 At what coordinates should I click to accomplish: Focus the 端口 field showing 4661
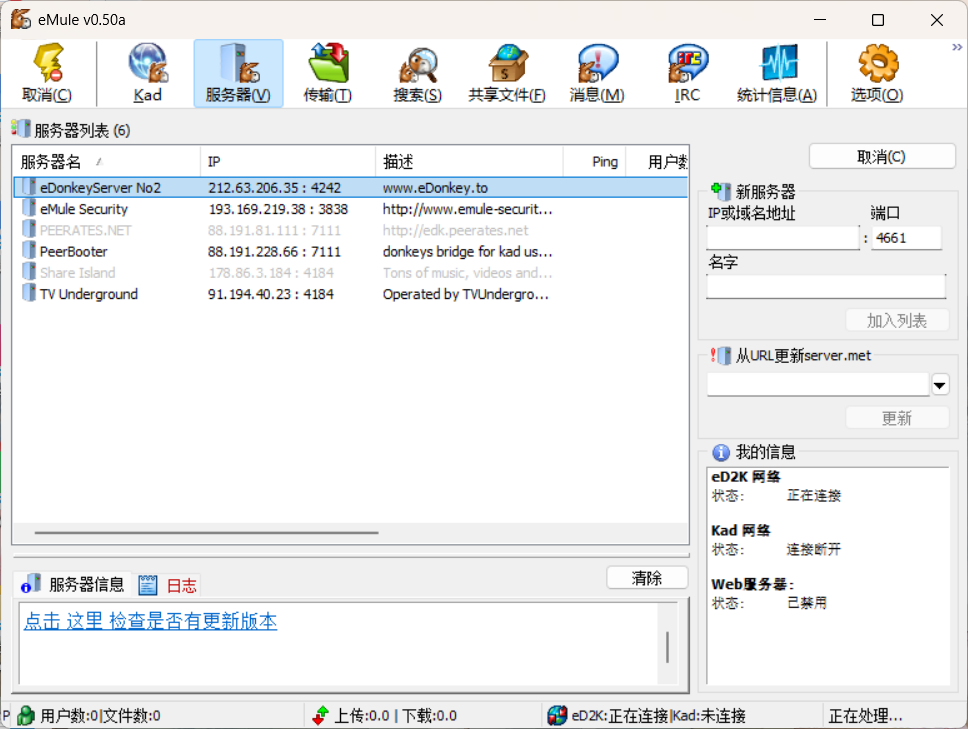click(x=907, y=238)
